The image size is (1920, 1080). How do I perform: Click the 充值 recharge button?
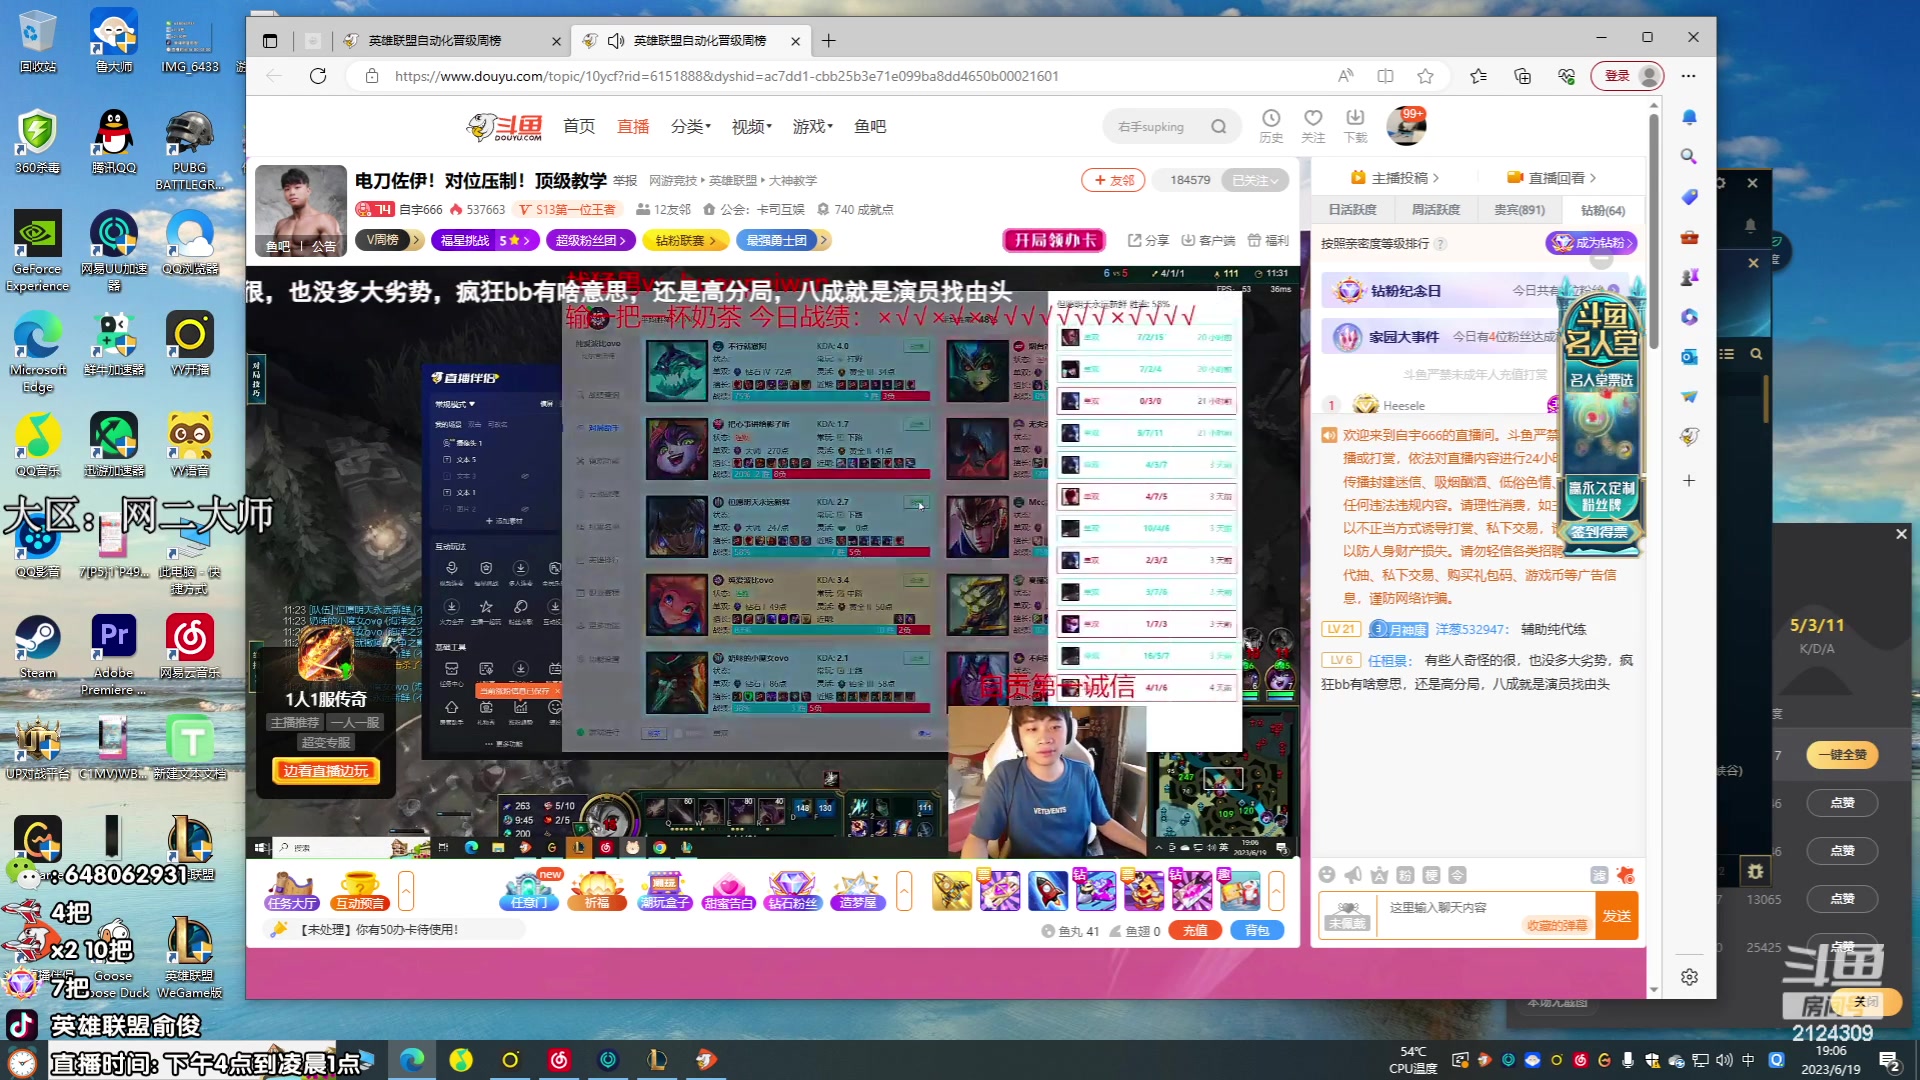click(1195, 930)
